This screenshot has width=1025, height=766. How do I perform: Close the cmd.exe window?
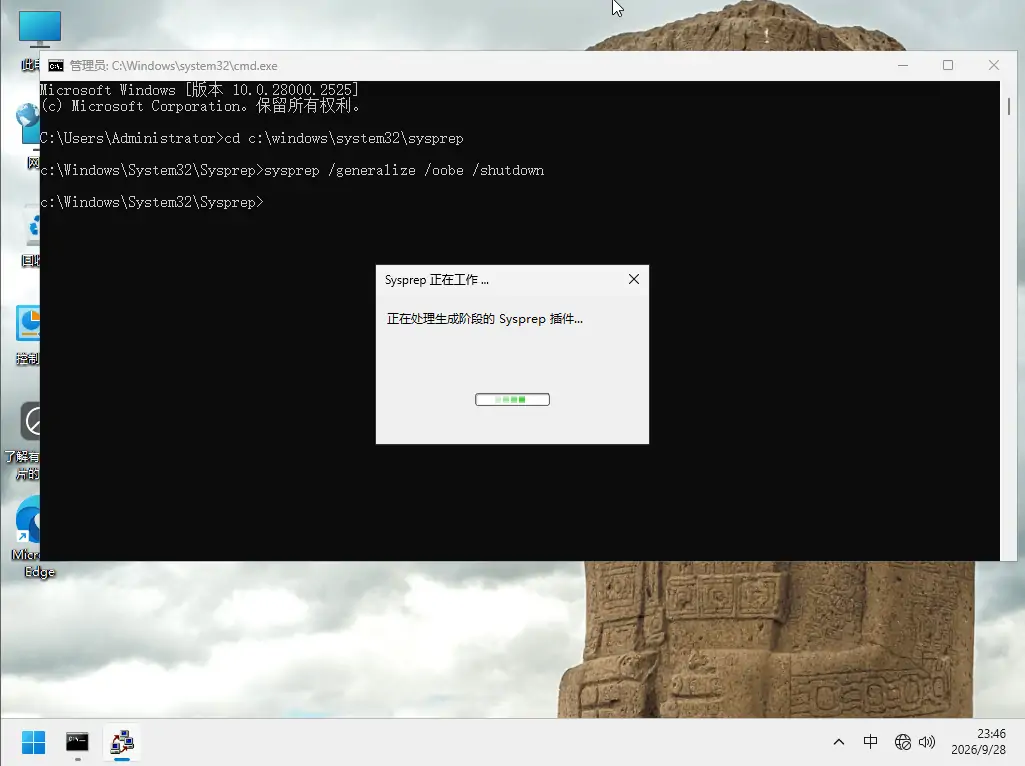tap(994, 65)
